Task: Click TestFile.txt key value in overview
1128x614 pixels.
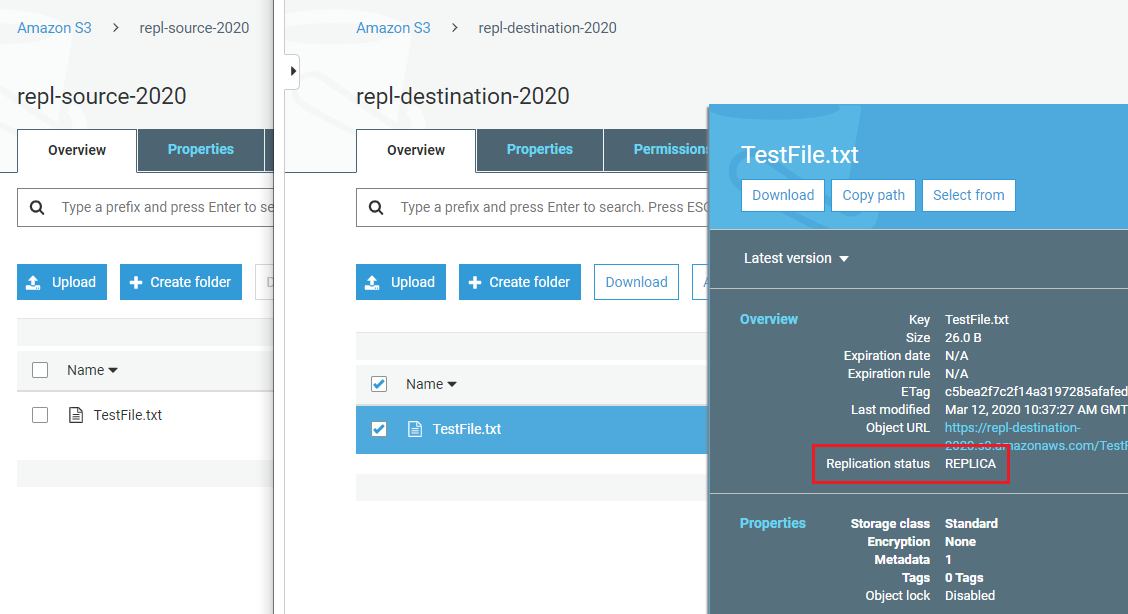Action: tap(976, 320)
